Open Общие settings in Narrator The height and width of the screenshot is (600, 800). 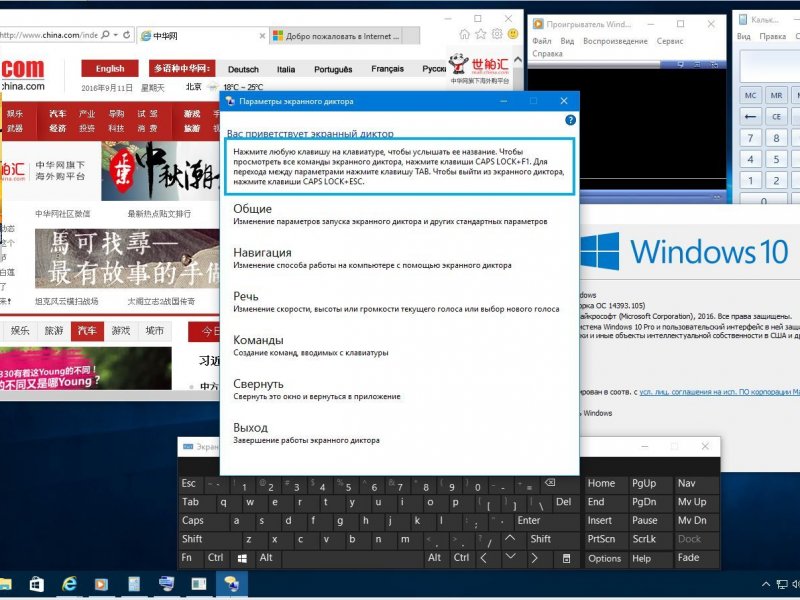coord(390,214)
